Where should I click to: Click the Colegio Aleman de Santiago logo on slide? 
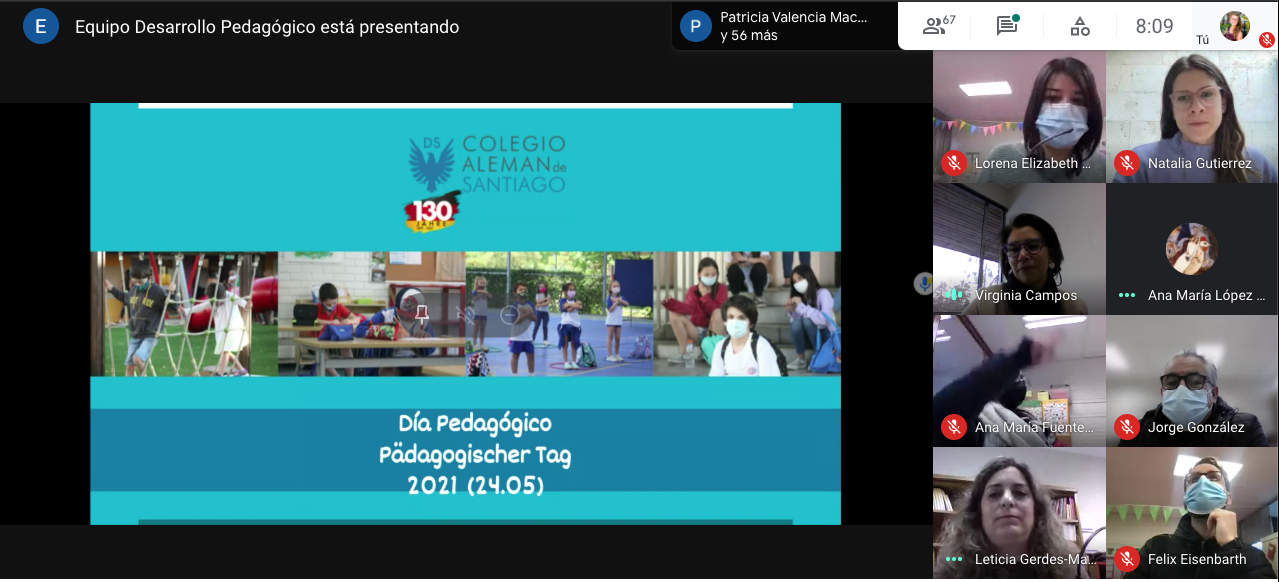(487, 165)
